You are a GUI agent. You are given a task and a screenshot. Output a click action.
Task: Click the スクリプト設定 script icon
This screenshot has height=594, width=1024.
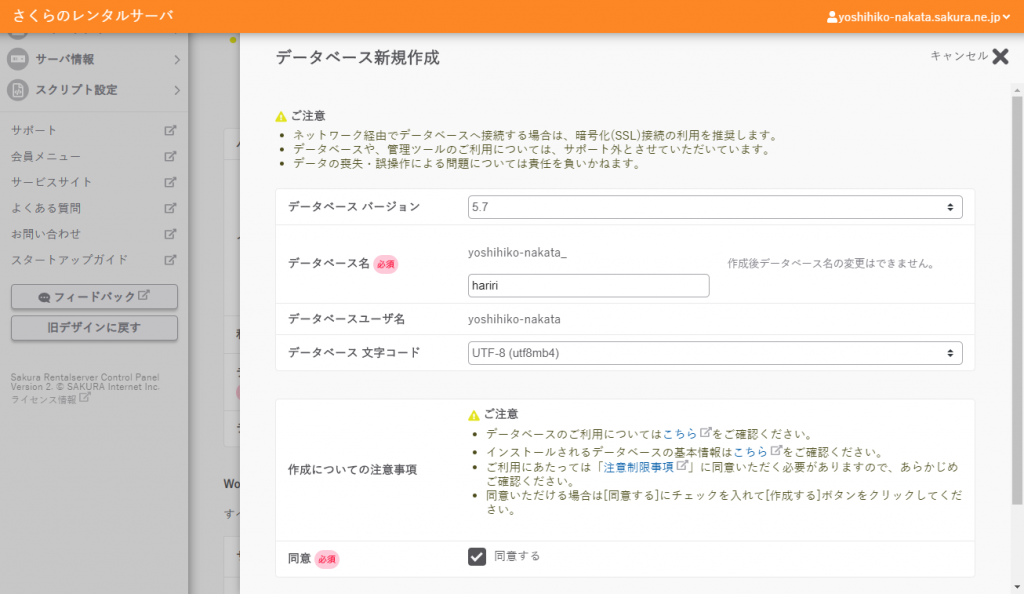point(18,90)
